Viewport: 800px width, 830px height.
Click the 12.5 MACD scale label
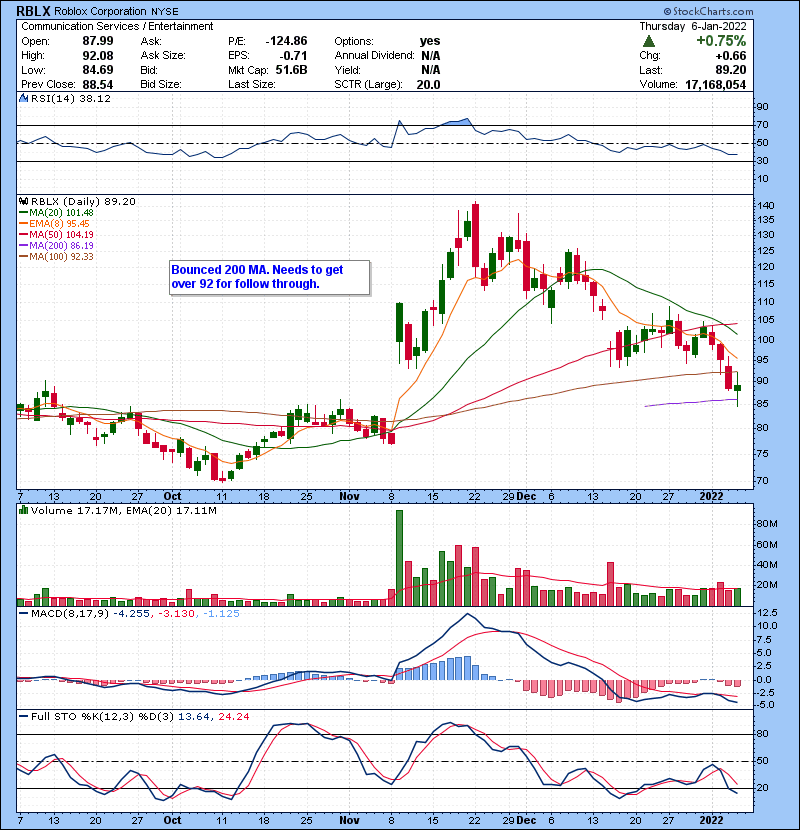768,613
